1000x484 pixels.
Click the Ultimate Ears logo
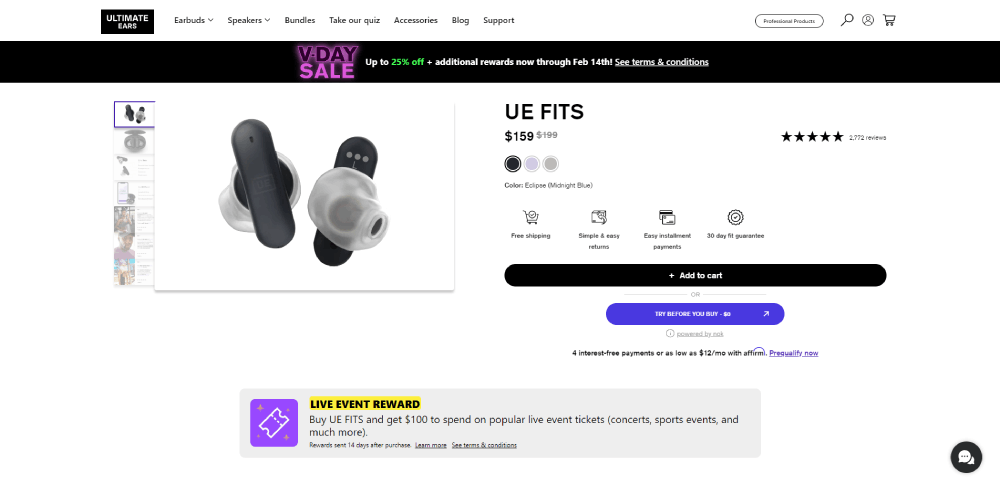coord(128,21)
